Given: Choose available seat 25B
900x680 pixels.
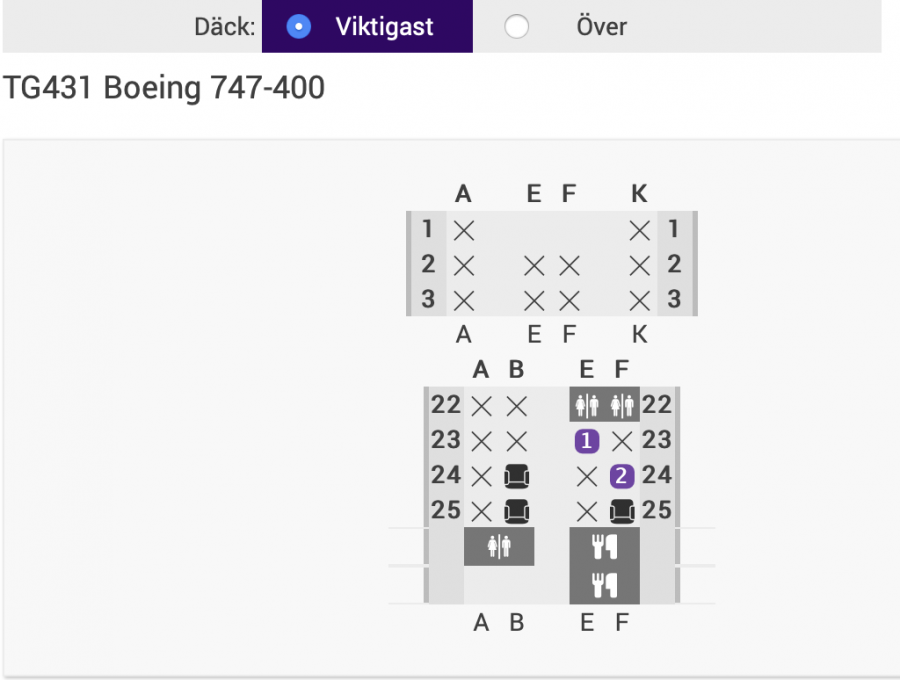Looking at the screenshot, I should (516, 511).
